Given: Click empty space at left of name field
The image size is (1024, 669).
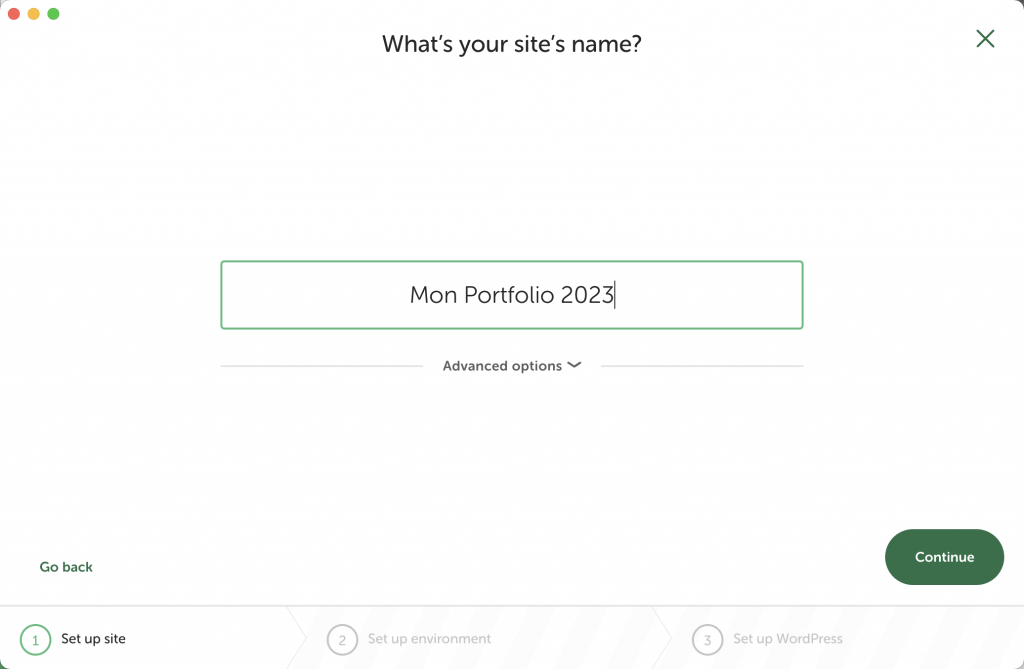Looking at the screenshot, I should tap(300, 295).
